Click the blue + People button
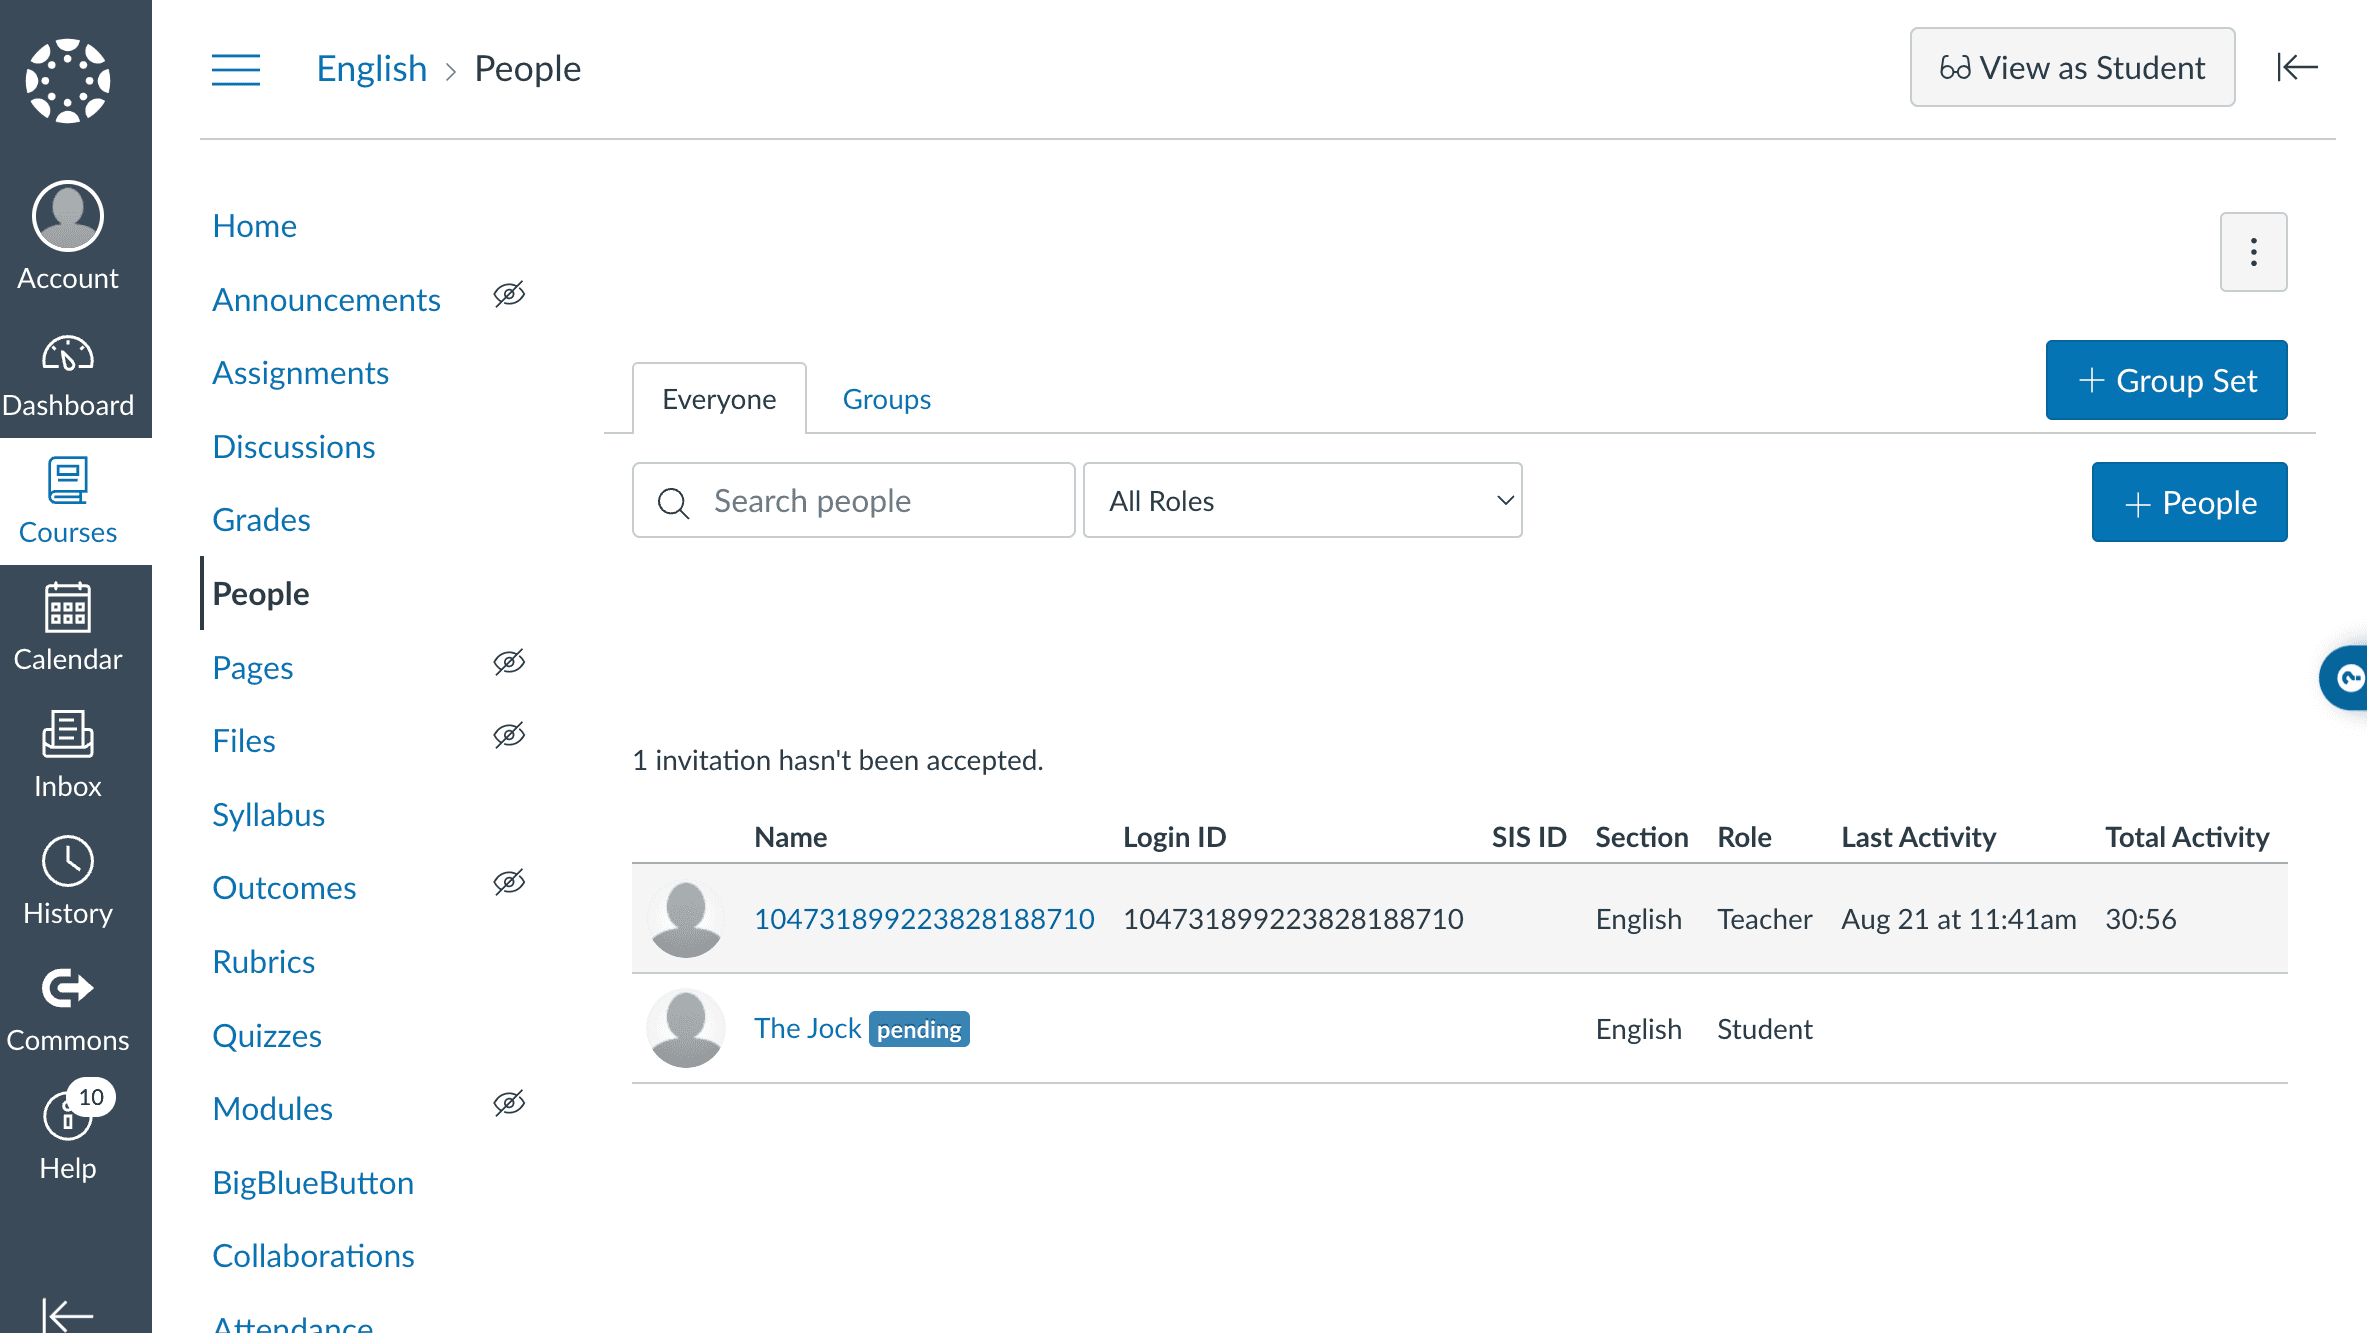Image resolution: width=2367 pixels, height=1333 pixels. [2189, 502]
